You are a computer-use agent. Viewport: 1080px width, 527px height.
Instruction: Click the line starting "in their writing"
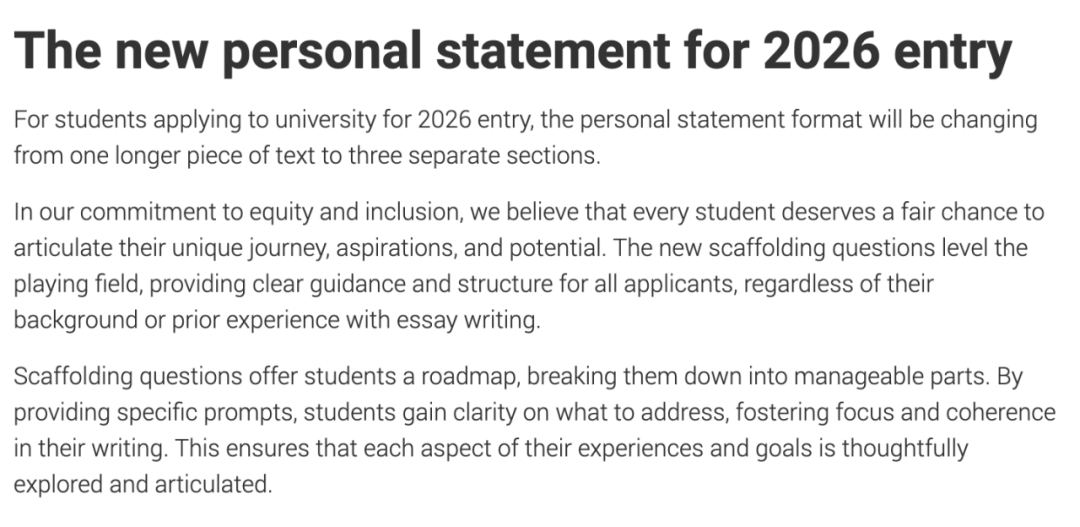[491, 448]
